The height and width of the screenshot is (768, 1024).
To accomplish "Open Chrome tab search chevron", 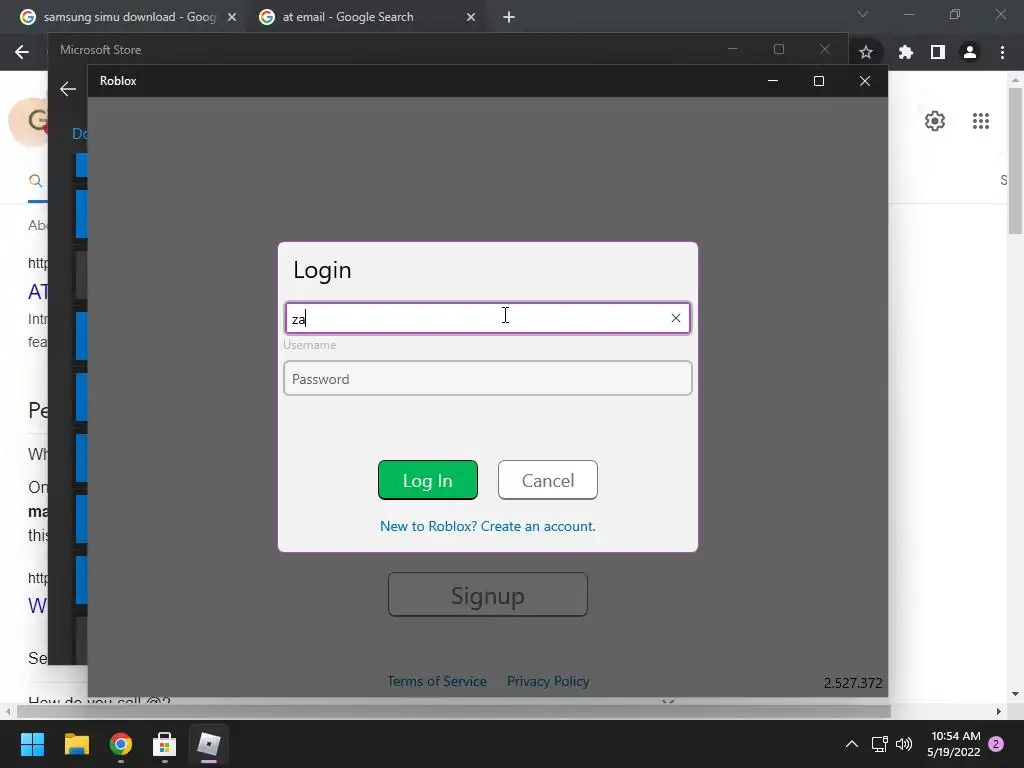I will coord(863,14).
